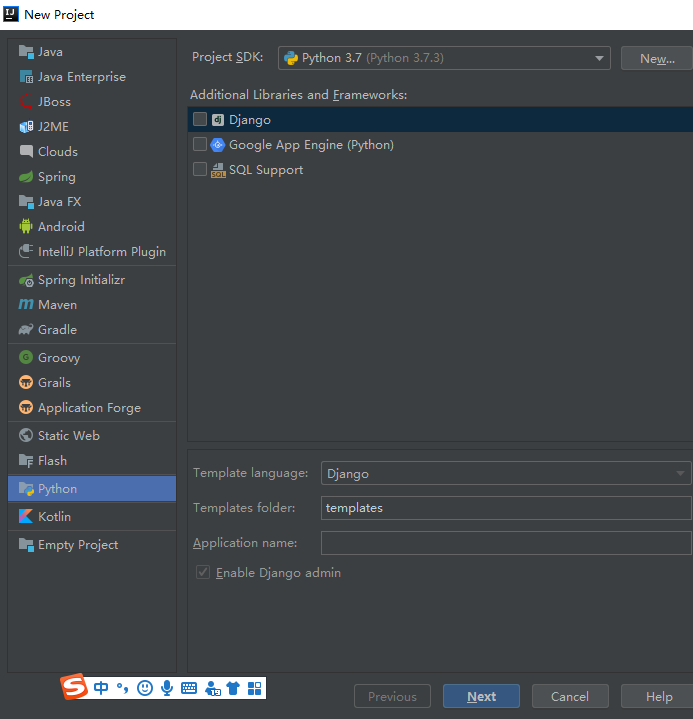Image resolution: width=693 pixels, height=719 pixels.
Task: Select the Java project type icon
Action: [26, 52]
